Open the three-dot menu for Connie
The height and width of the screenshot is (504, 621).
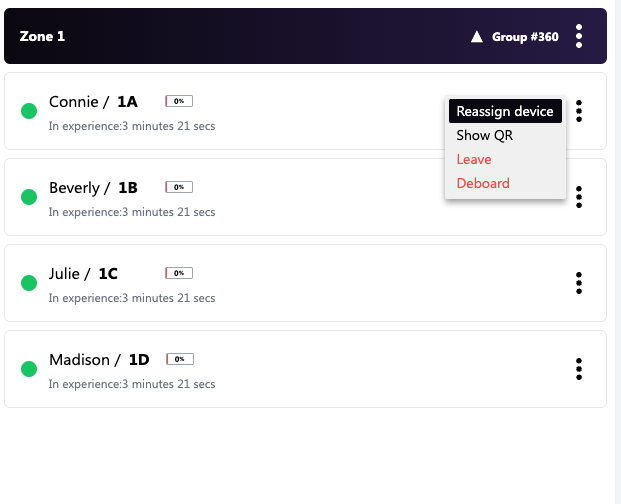579,111
